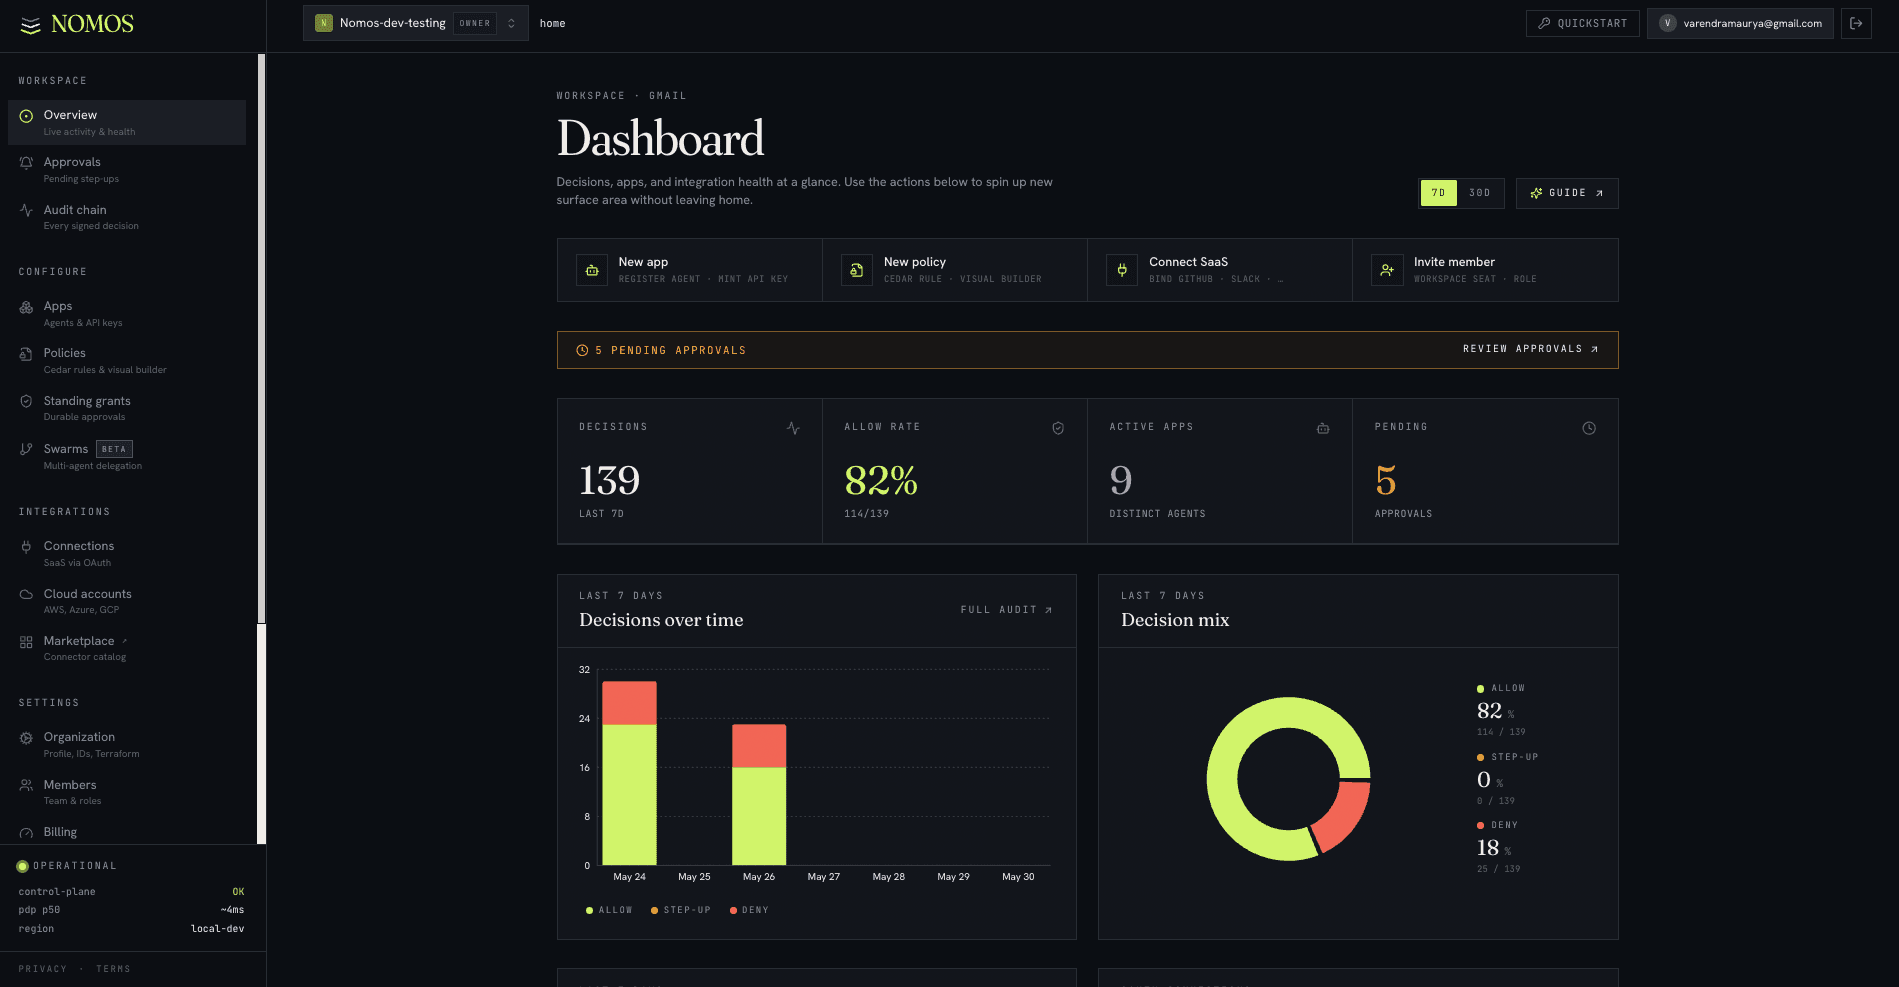This screenshot has width=1899, height=987.
Task: Click the Standing grants shield icon
Action: [x=26, y=401]
